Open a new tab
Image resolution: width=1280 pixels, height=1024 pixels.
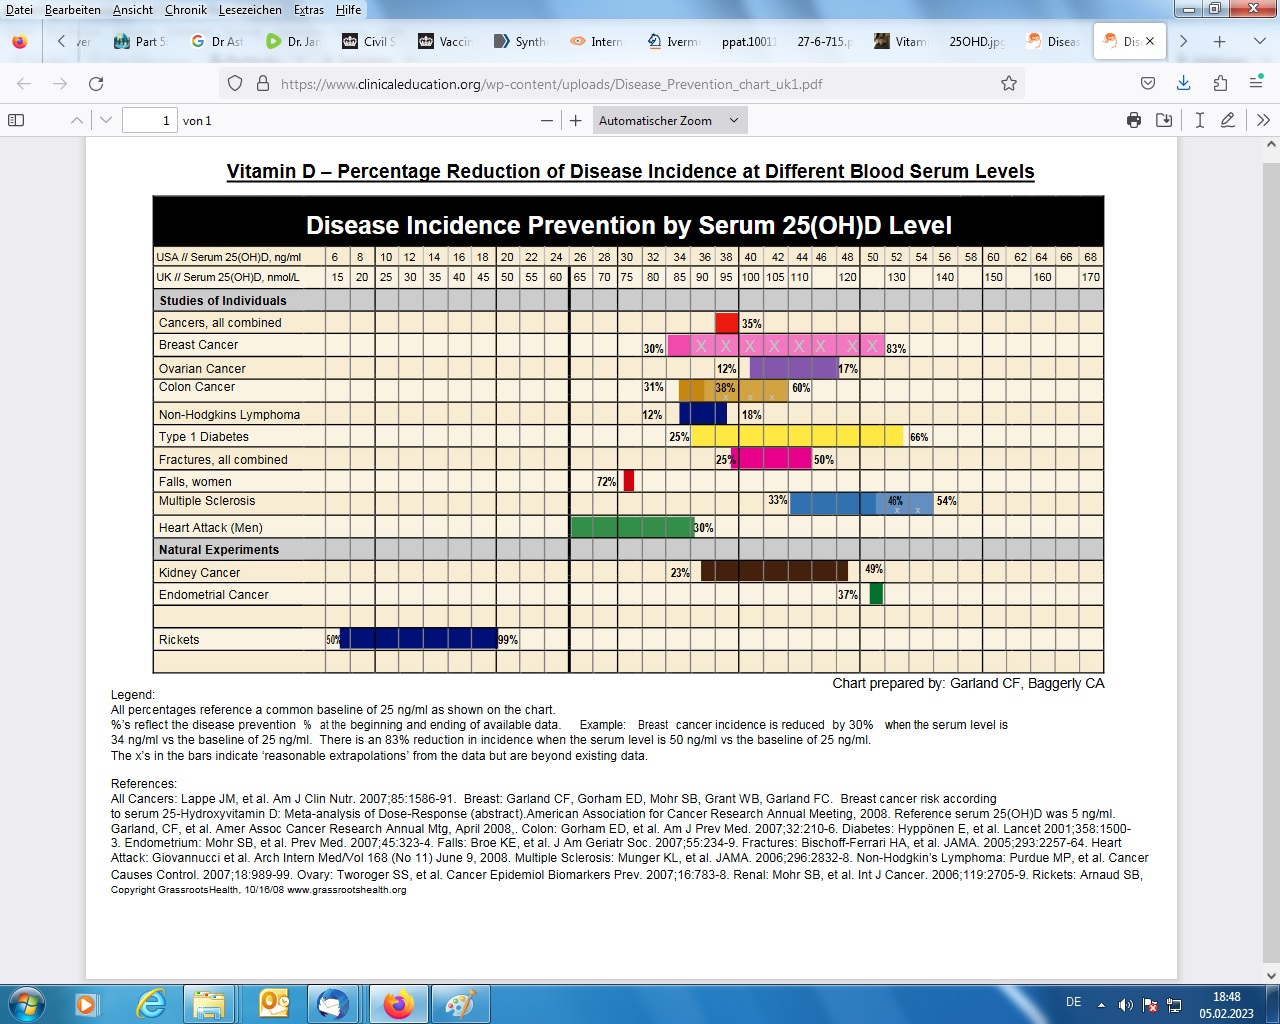coord(1220,42)
